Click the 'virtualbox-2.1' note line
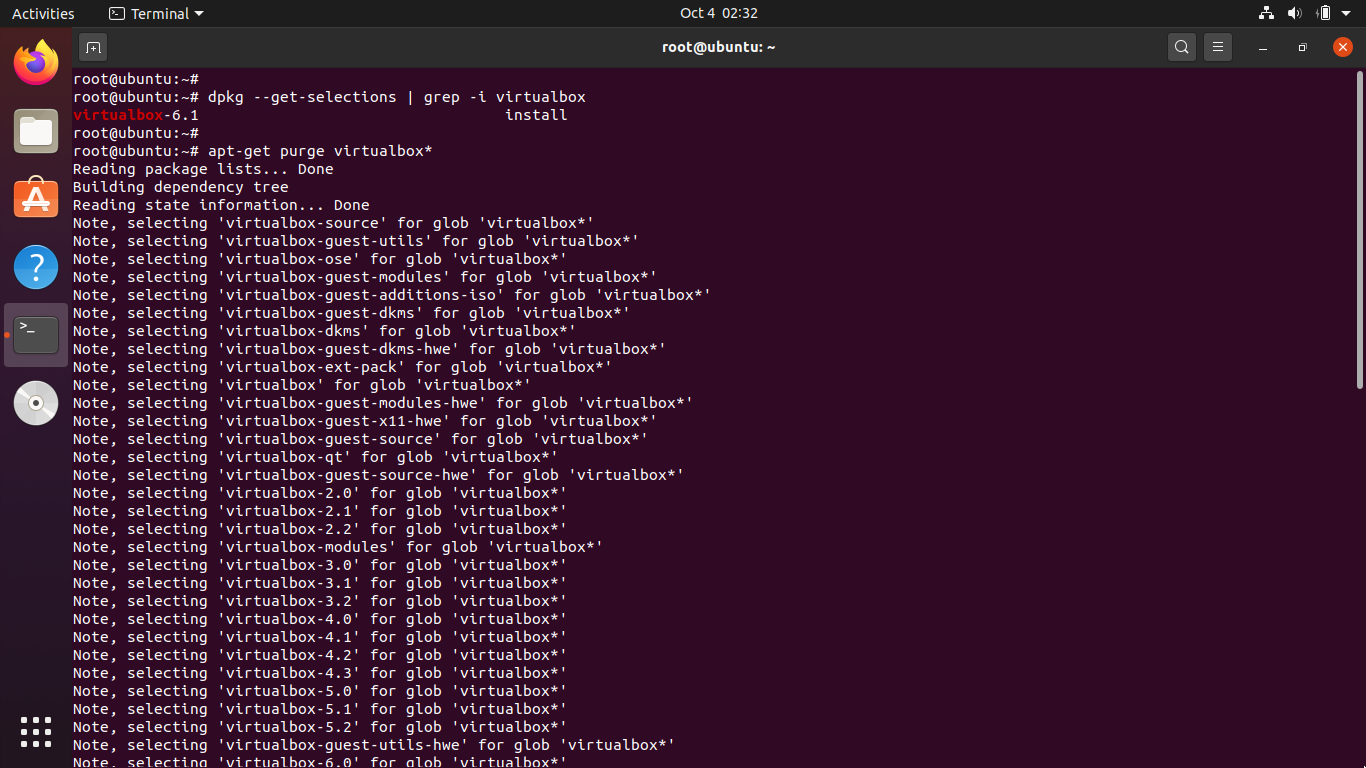 [320, 511]
